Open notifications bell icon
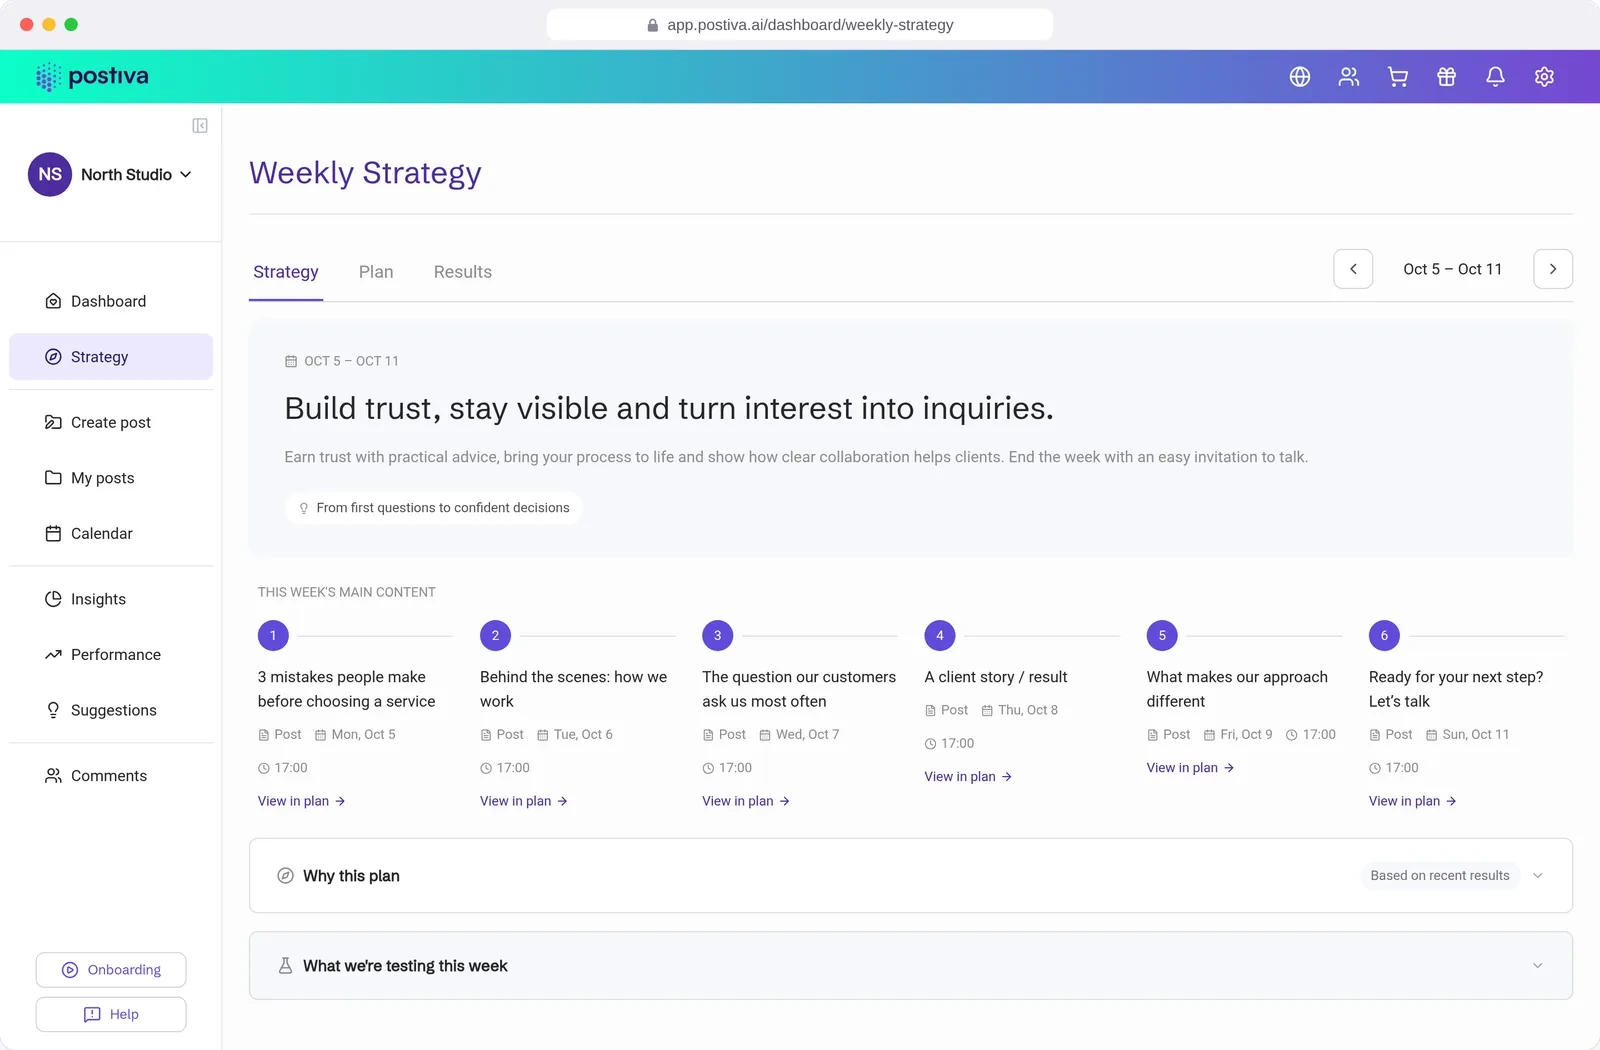This screenshot has width=1600, height=1050. [1496, 77]
